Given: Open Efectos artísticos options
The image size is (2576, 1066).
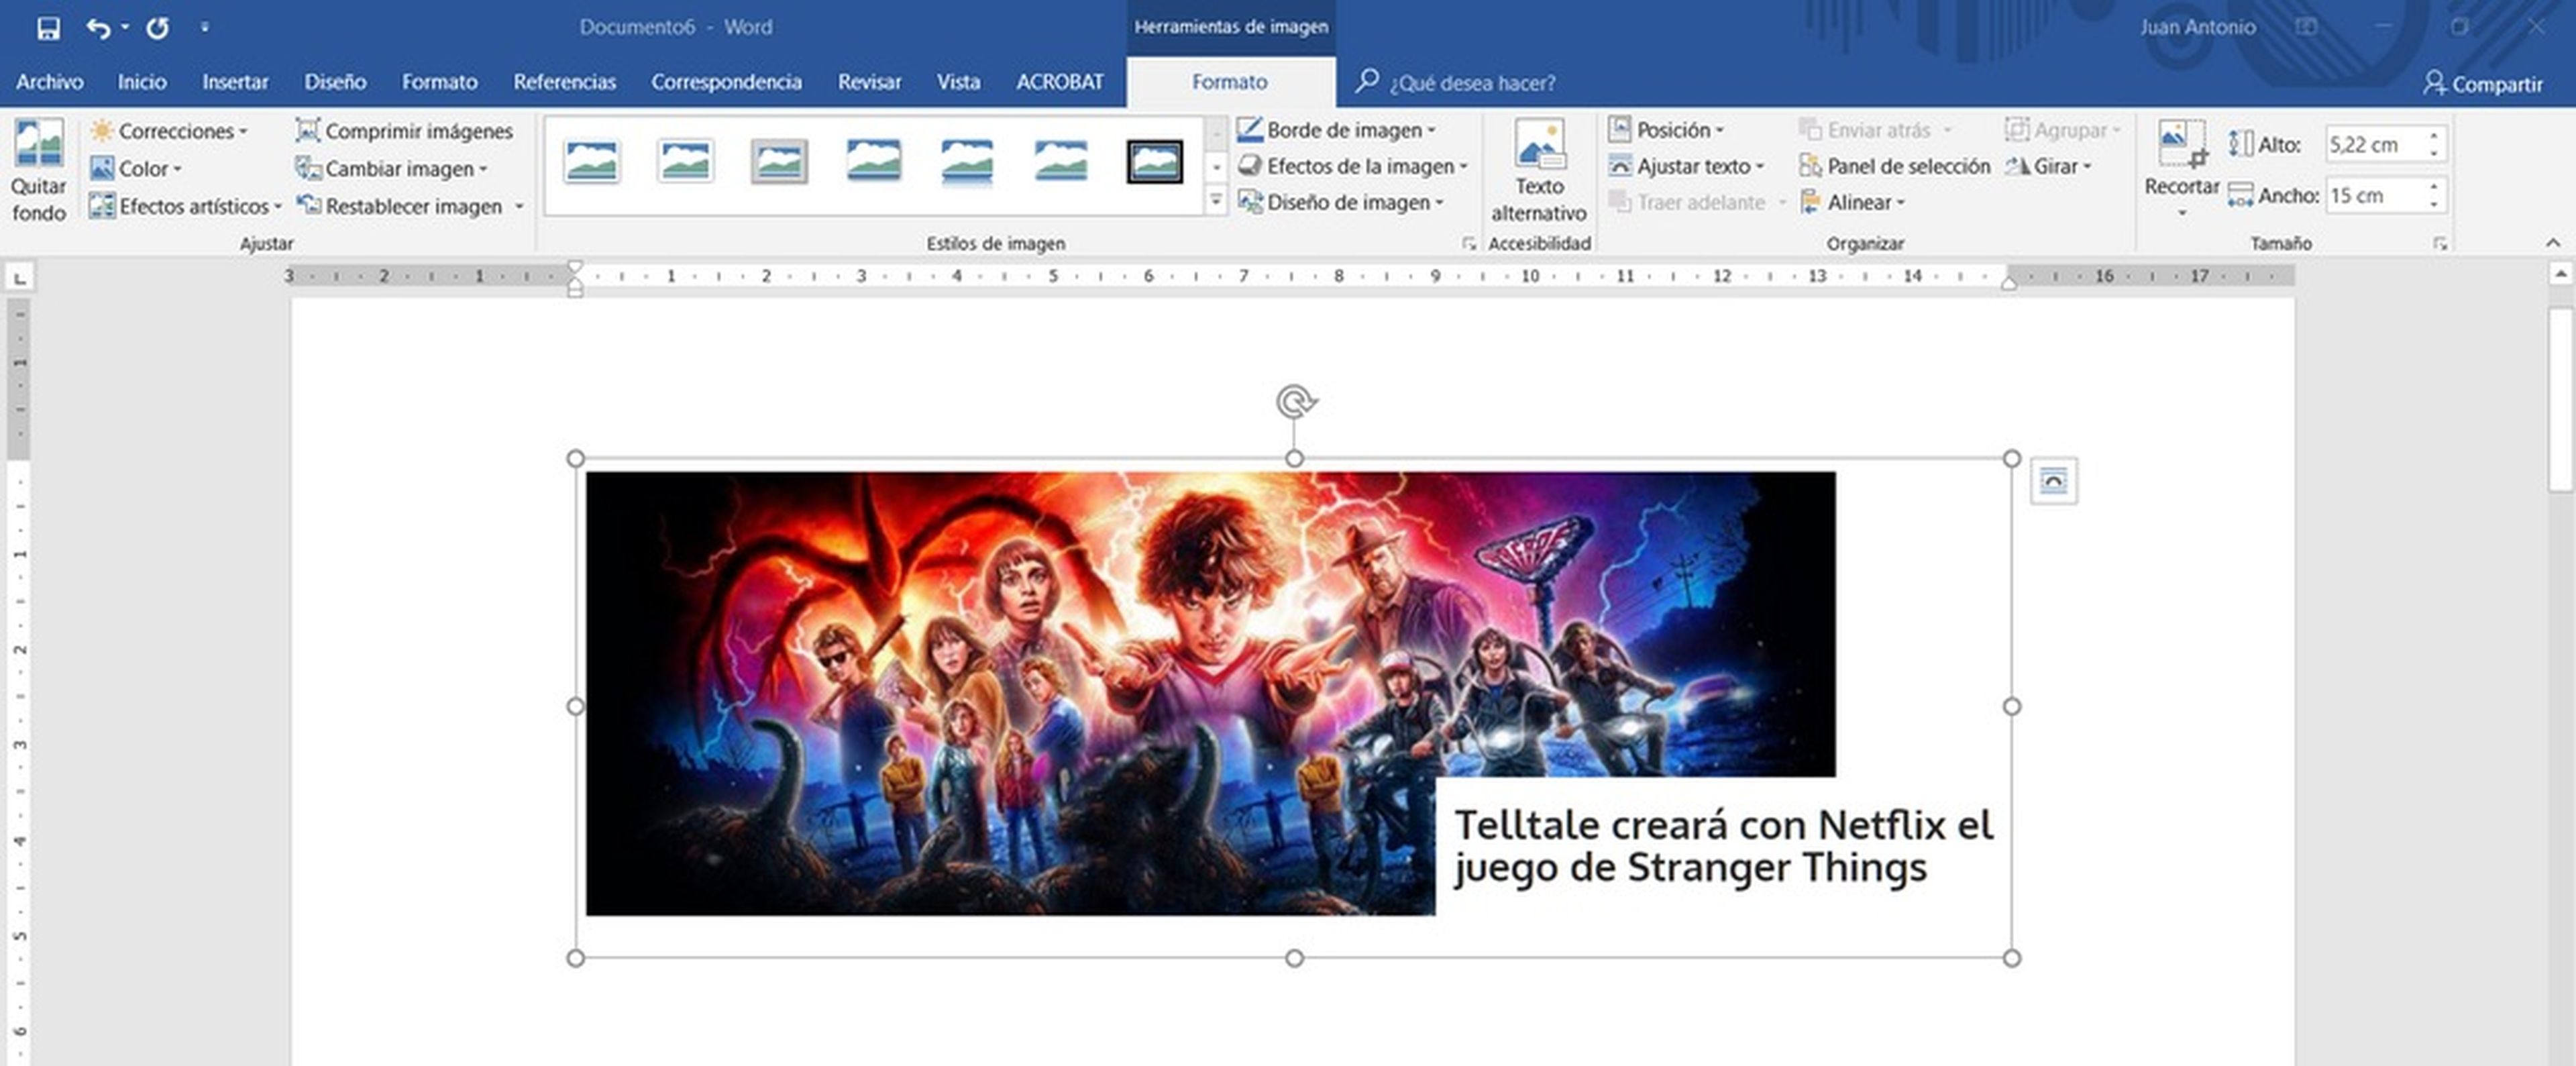Looking at the screenshot, I should point(185,206).
